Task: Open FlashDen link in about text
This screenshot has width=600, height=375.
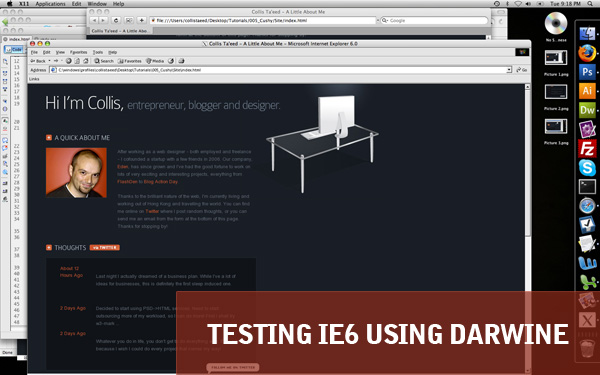Action: 127,182
